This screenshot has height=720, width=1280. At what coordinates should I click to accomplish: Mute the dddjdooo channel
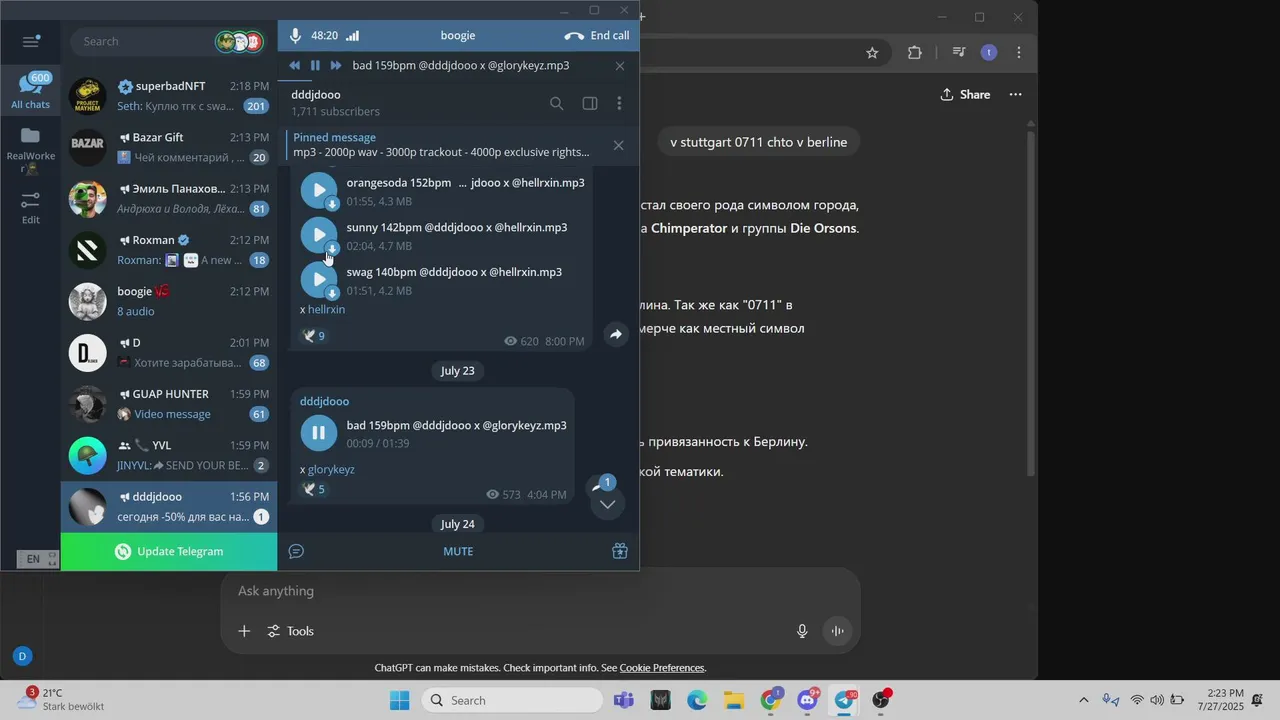coord(458,551)
